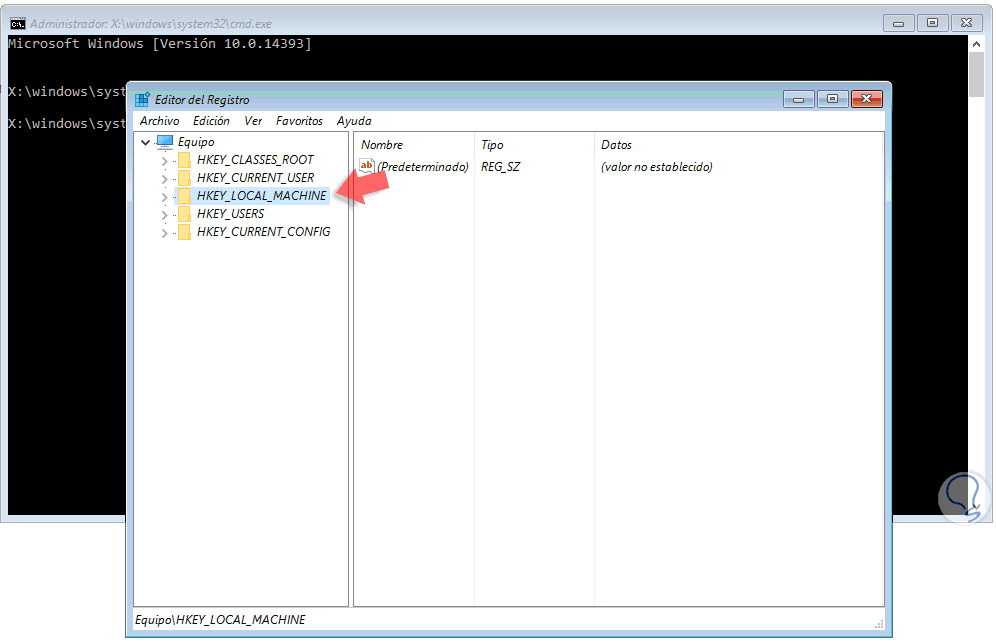996x640 pixels.
Task: Click the cmd.exe vertical scrollbar thumb
Action: coord(976,75)
